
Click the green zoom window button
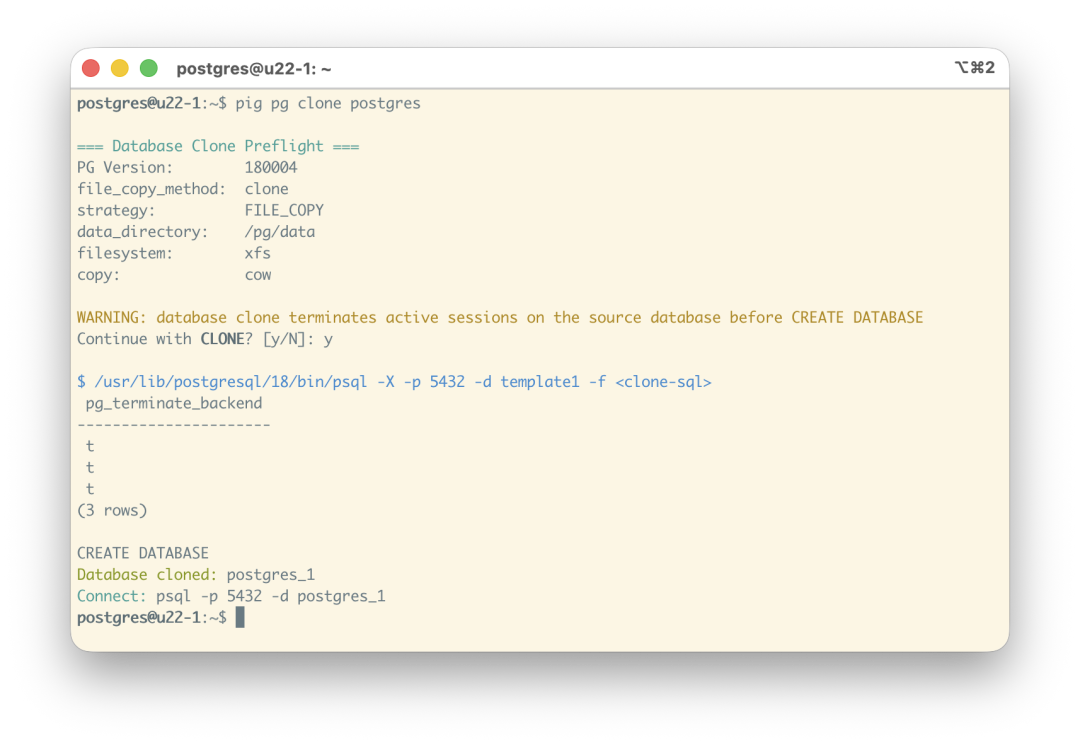pyautogui.click(x=149, y=68)
